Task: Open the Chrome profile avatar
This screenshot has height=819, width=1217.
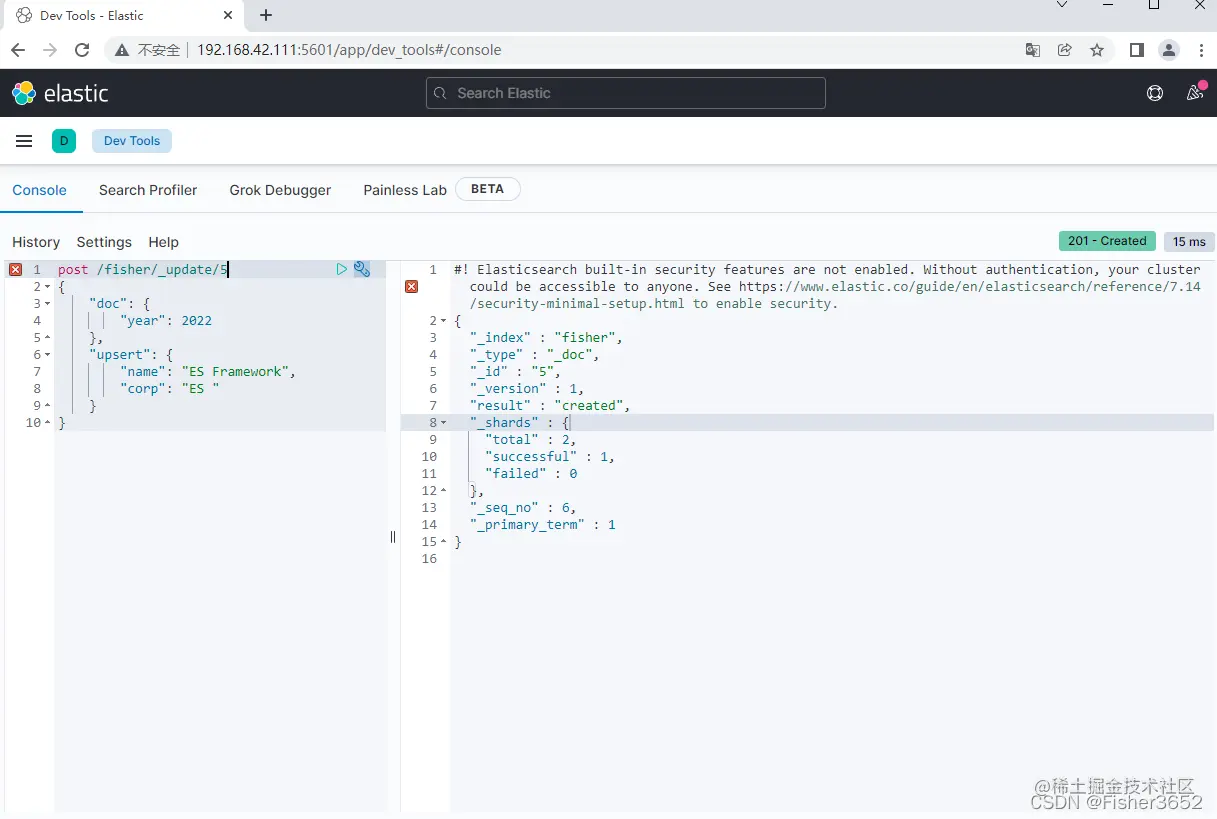Action: click(x=1169, y=50)
